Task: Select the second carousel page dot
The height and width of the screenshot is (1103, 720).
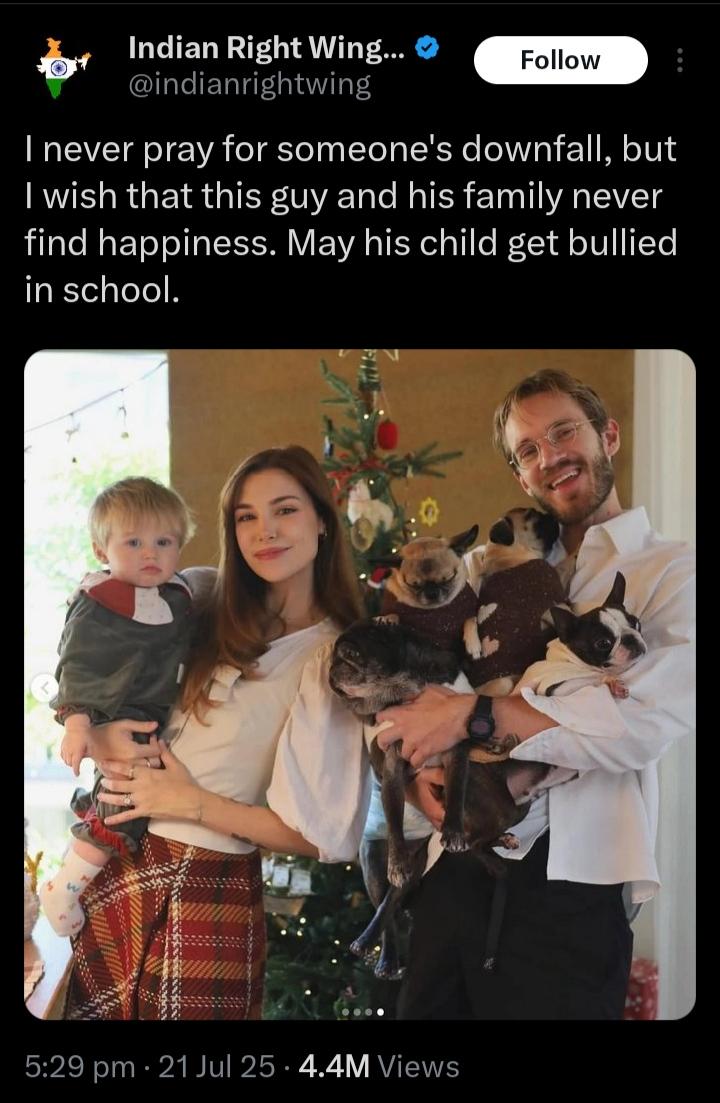Action: click(356, 1012)
